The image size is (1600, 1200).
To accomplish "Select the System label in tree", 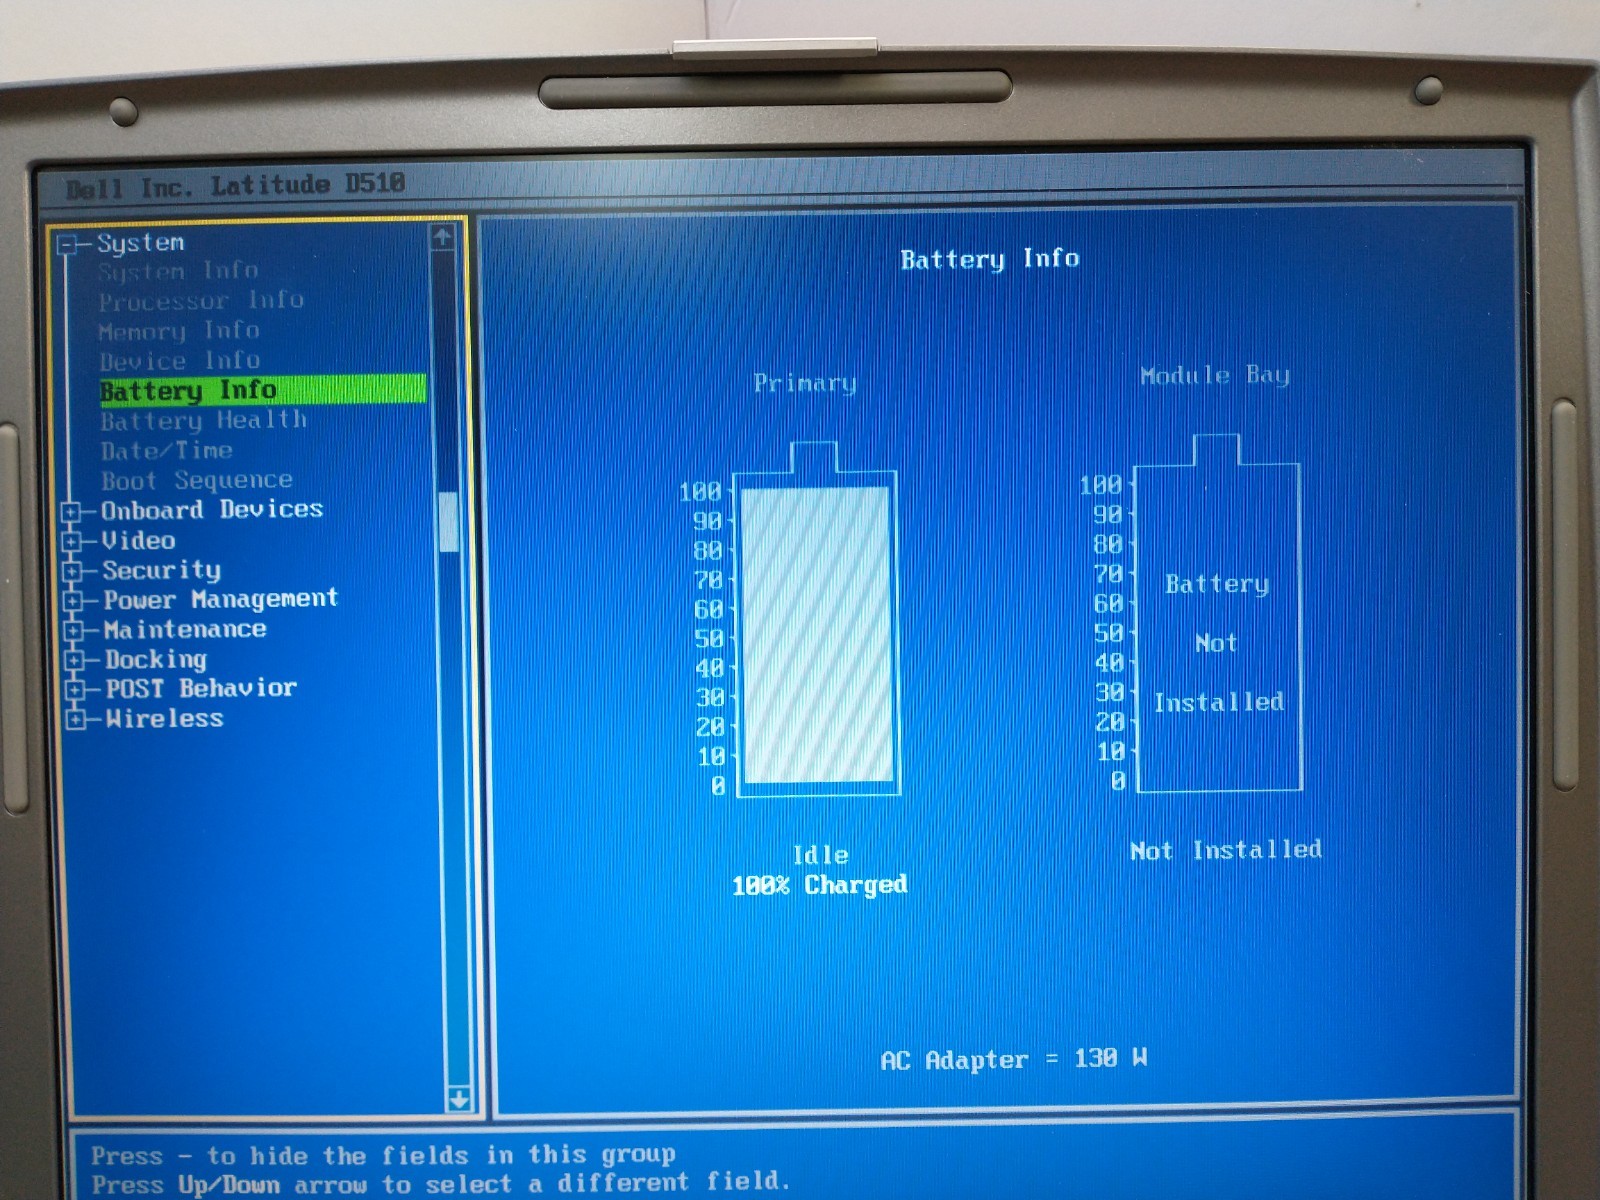I will pos(141,243).
